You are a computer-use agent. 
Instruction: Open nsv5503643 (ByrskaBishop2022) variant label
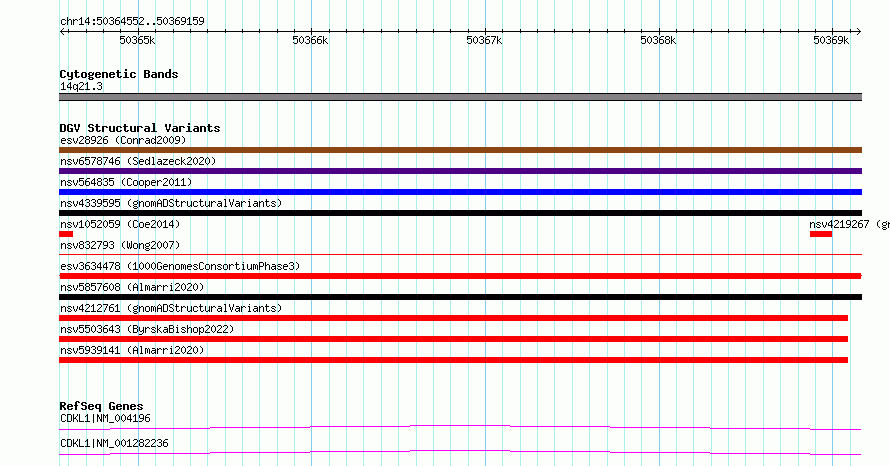click(x=147, y=329)
